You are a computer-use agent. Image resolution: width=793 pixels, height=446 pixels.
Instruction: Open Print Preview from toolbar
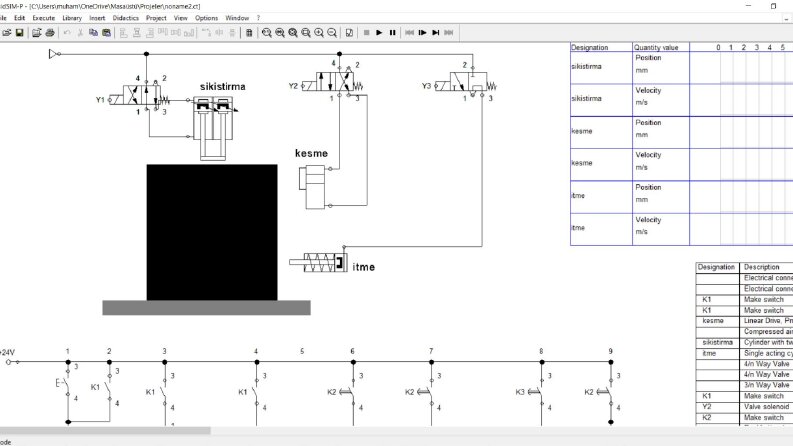point(36,32)
